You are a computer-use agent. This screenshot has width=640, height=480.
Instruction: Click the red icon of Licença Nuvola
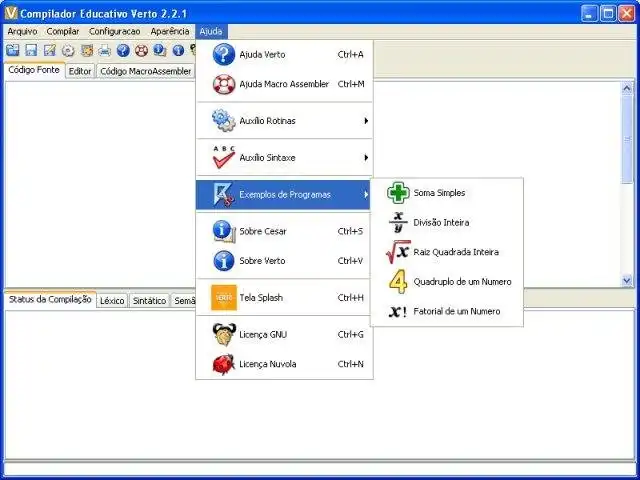click(224, 364)
